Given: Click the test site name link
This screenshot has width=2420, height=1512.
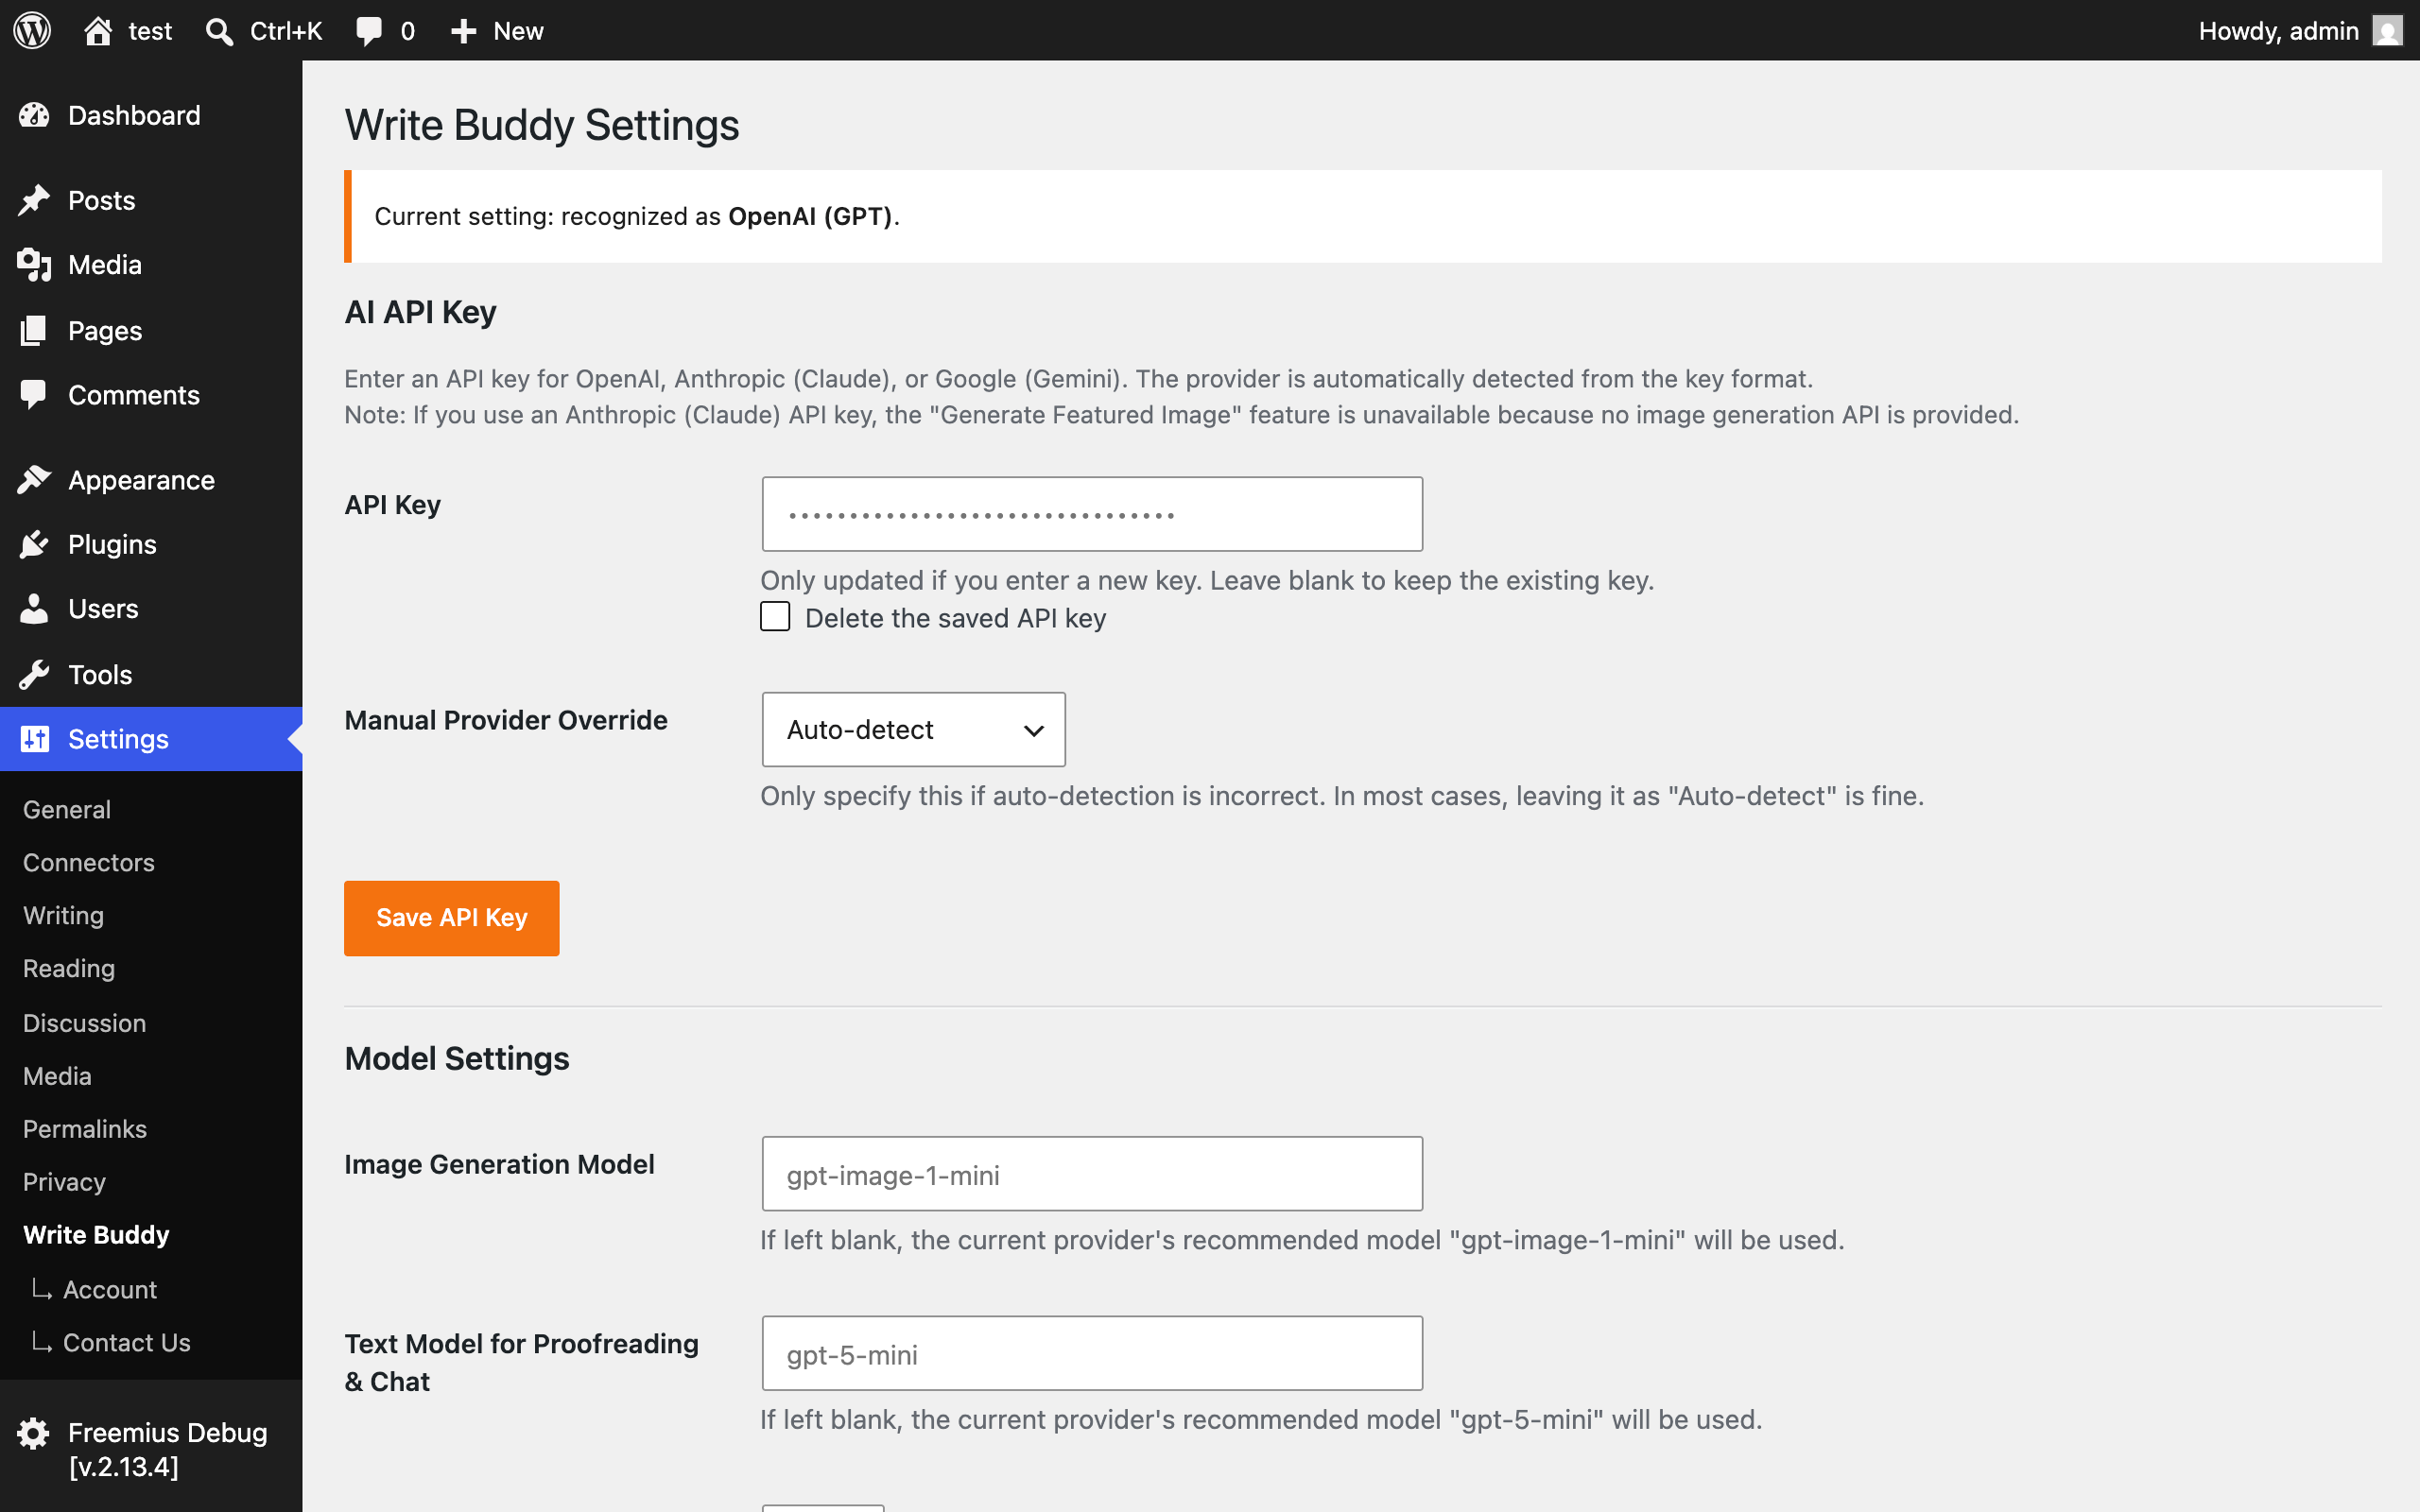Looking at the screenshot, I should point(150,31).
